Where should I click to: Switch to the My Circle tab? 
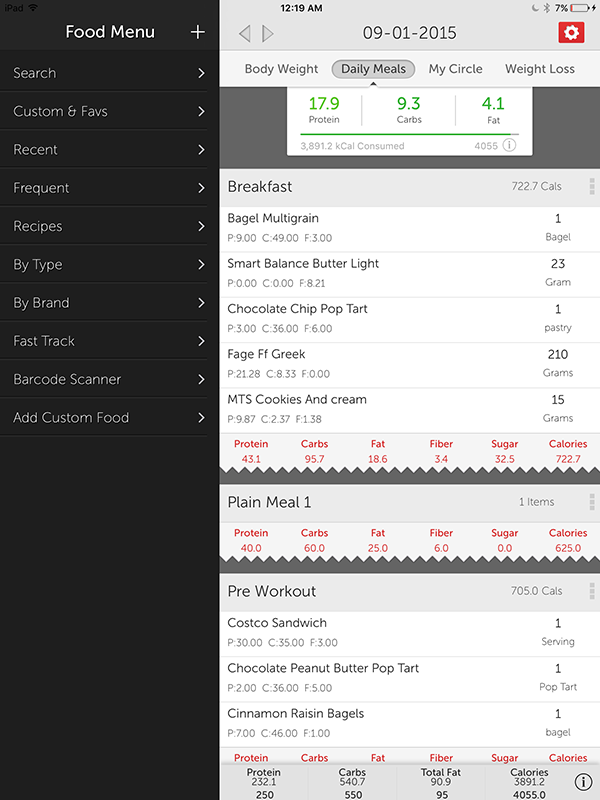click(x=455, y=69)
